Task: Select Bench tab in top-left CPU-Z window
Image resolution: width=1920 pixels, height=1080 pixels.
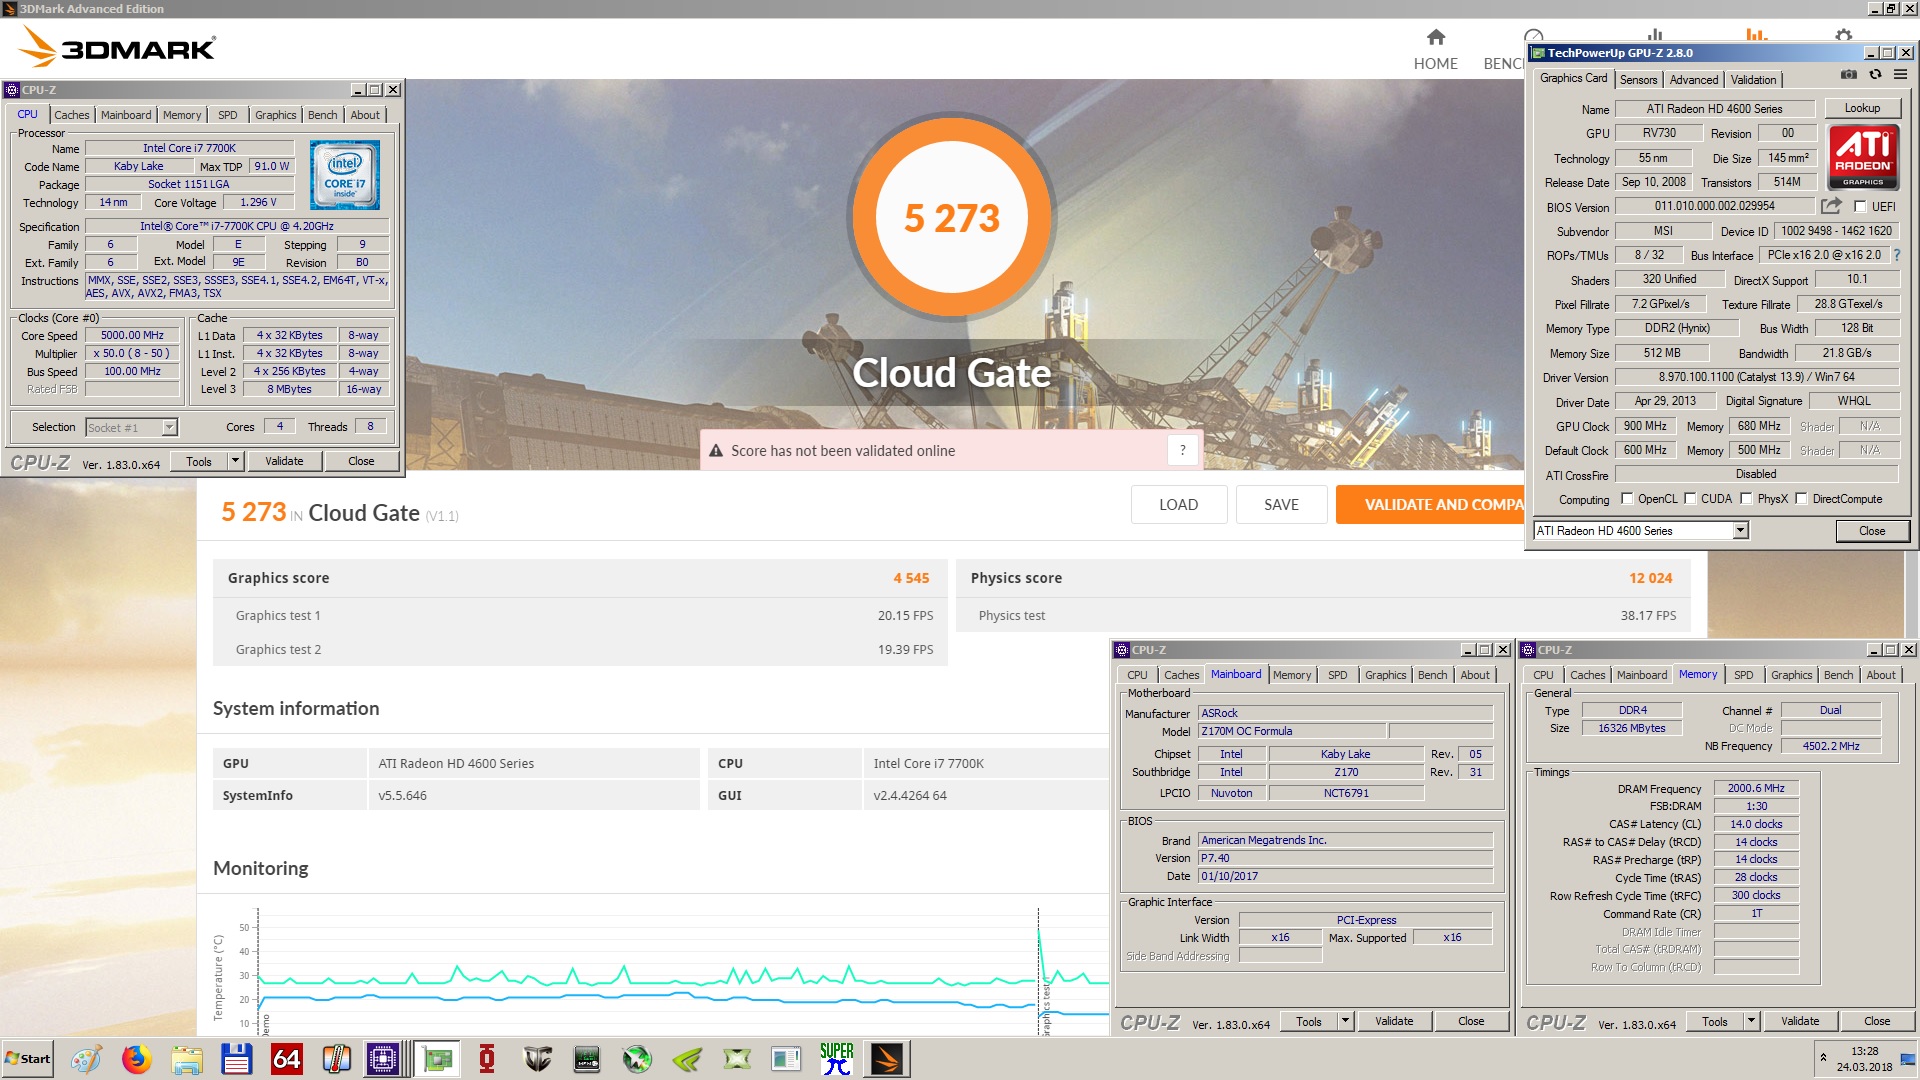Action: (322, 115)
